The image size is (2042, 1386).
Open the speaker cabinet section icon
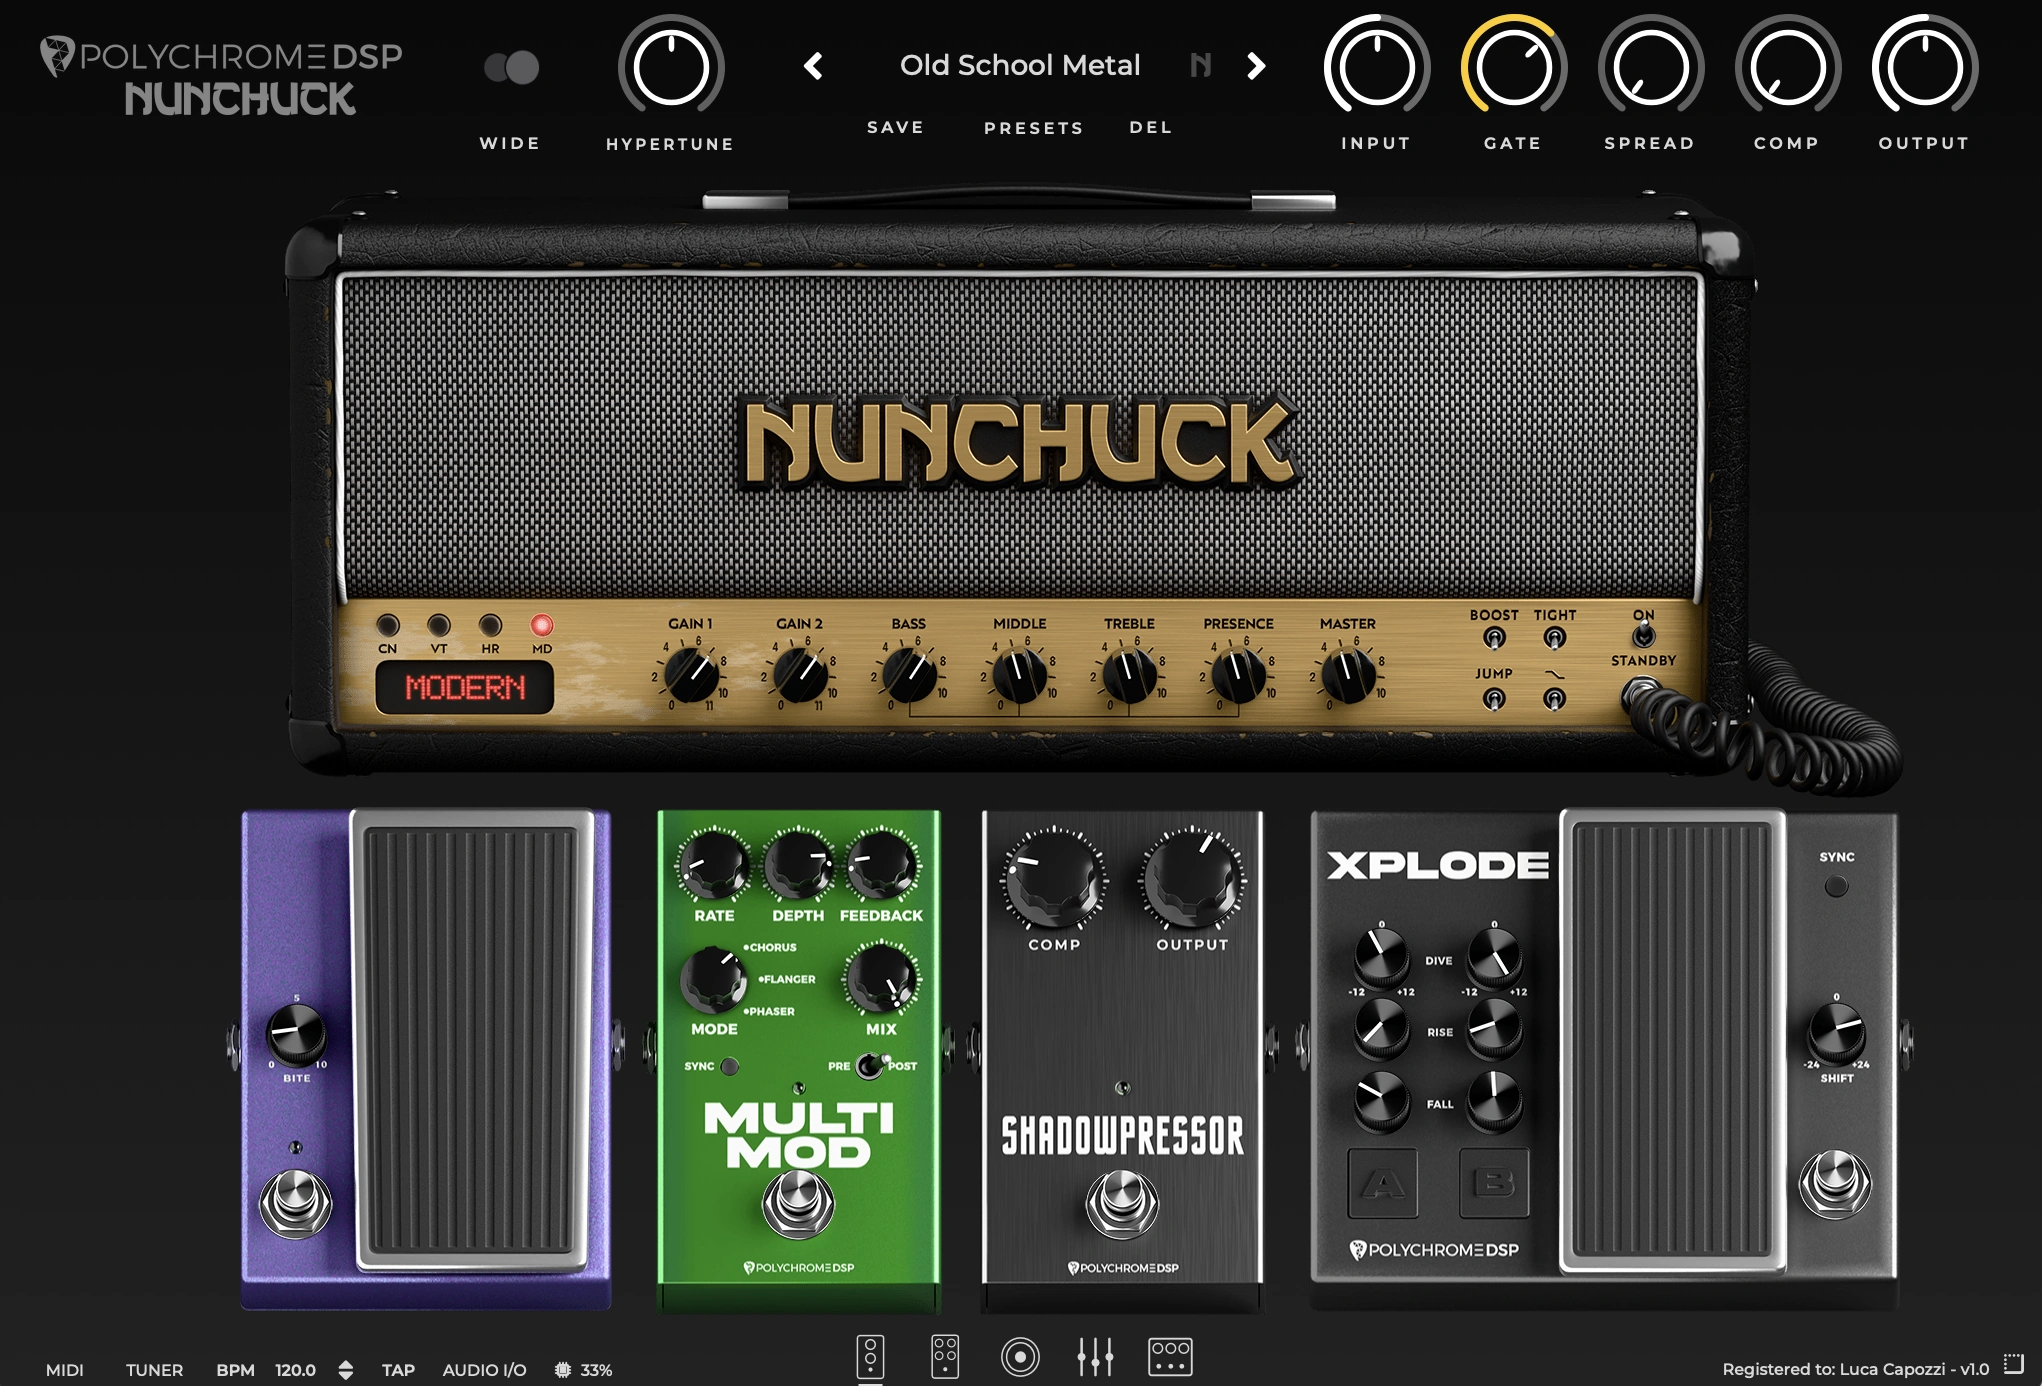point(1020,1357)
